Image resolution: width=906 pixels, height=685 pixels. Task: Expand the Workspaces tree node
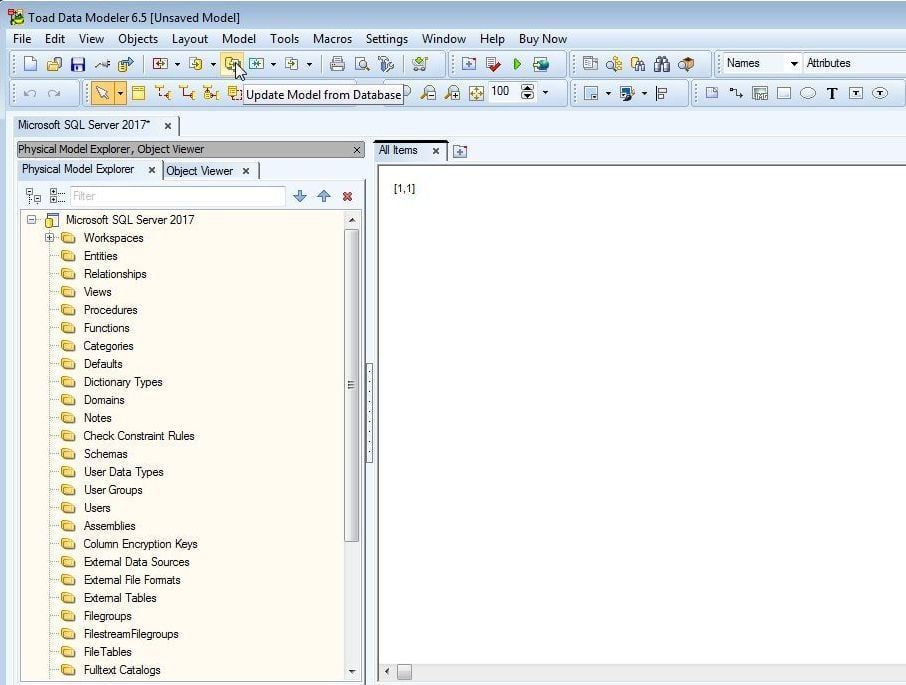49,238
